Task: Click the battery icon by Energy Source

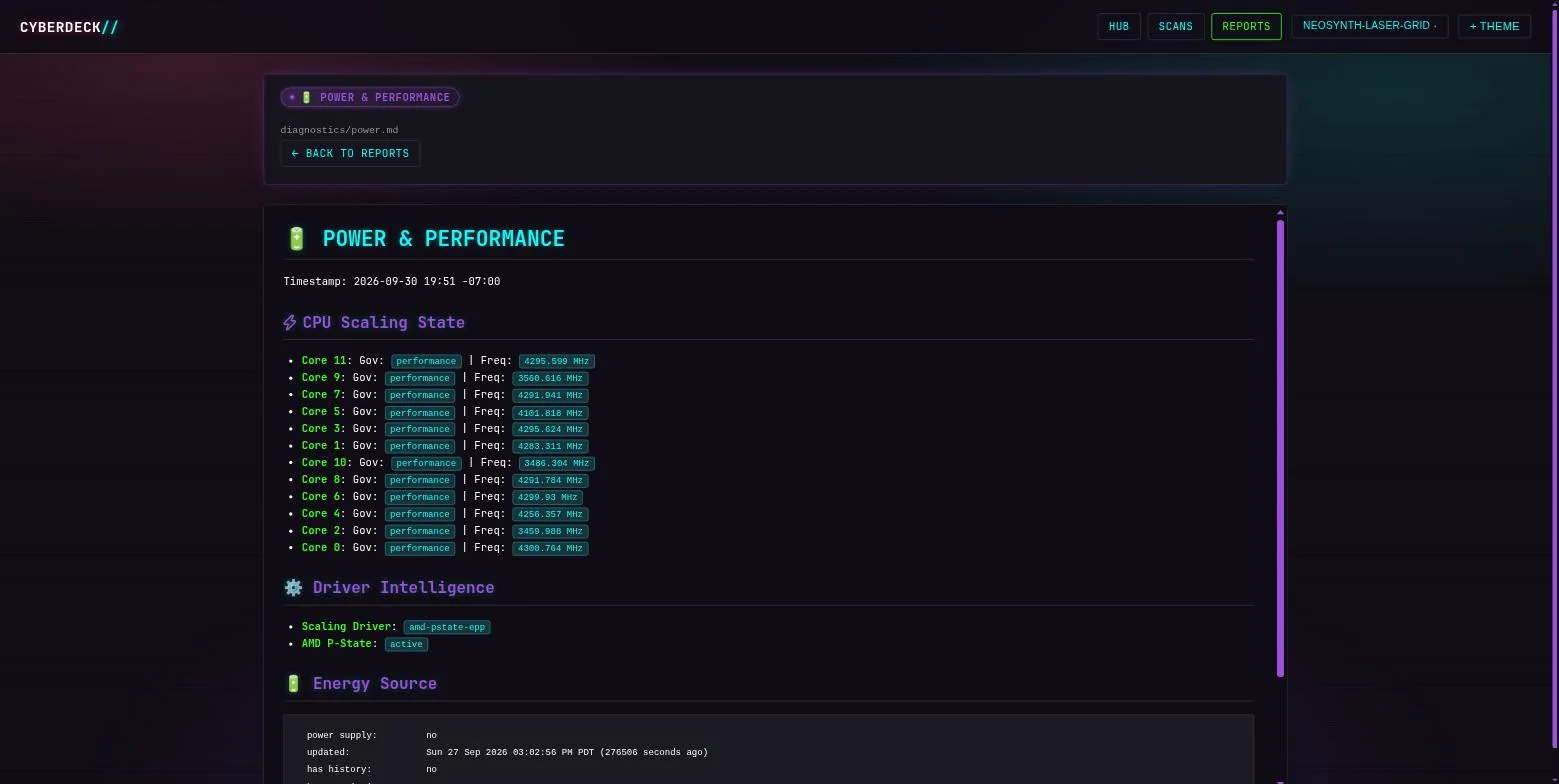Action: pyautogui.click(x=293, y=683)
